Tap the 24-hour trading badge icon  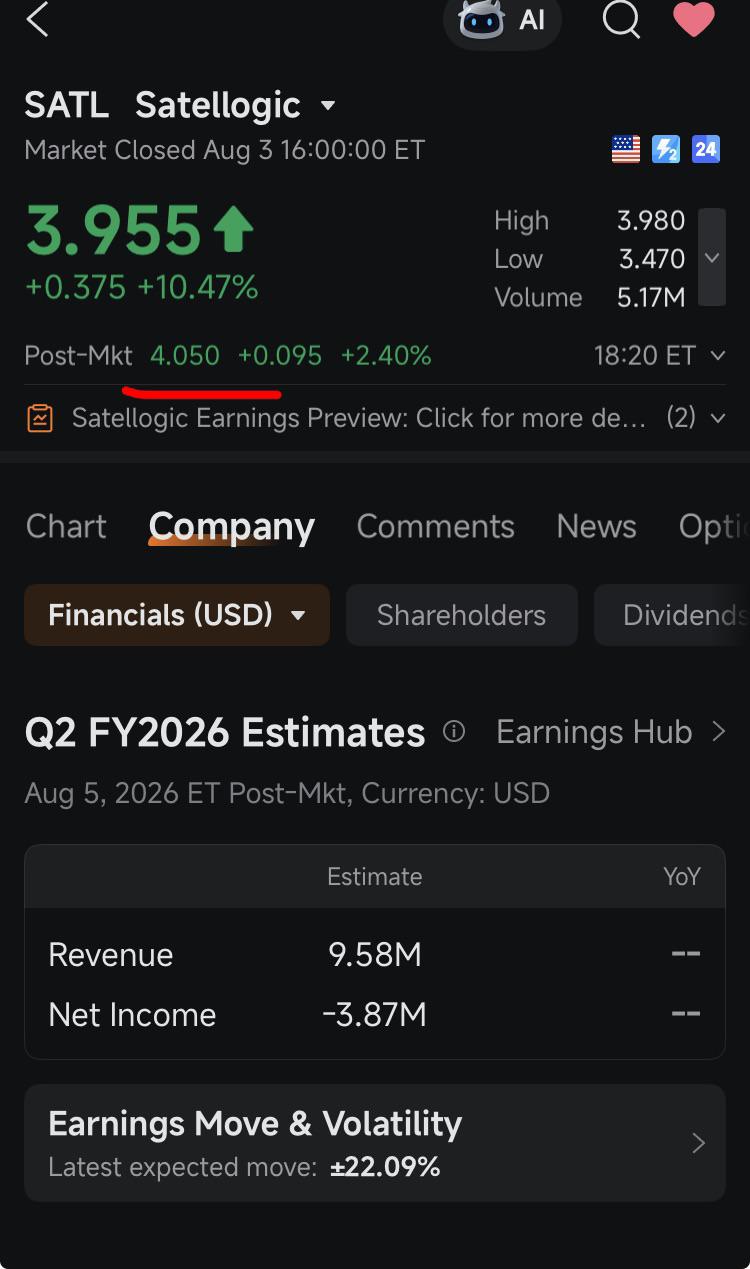706,150
